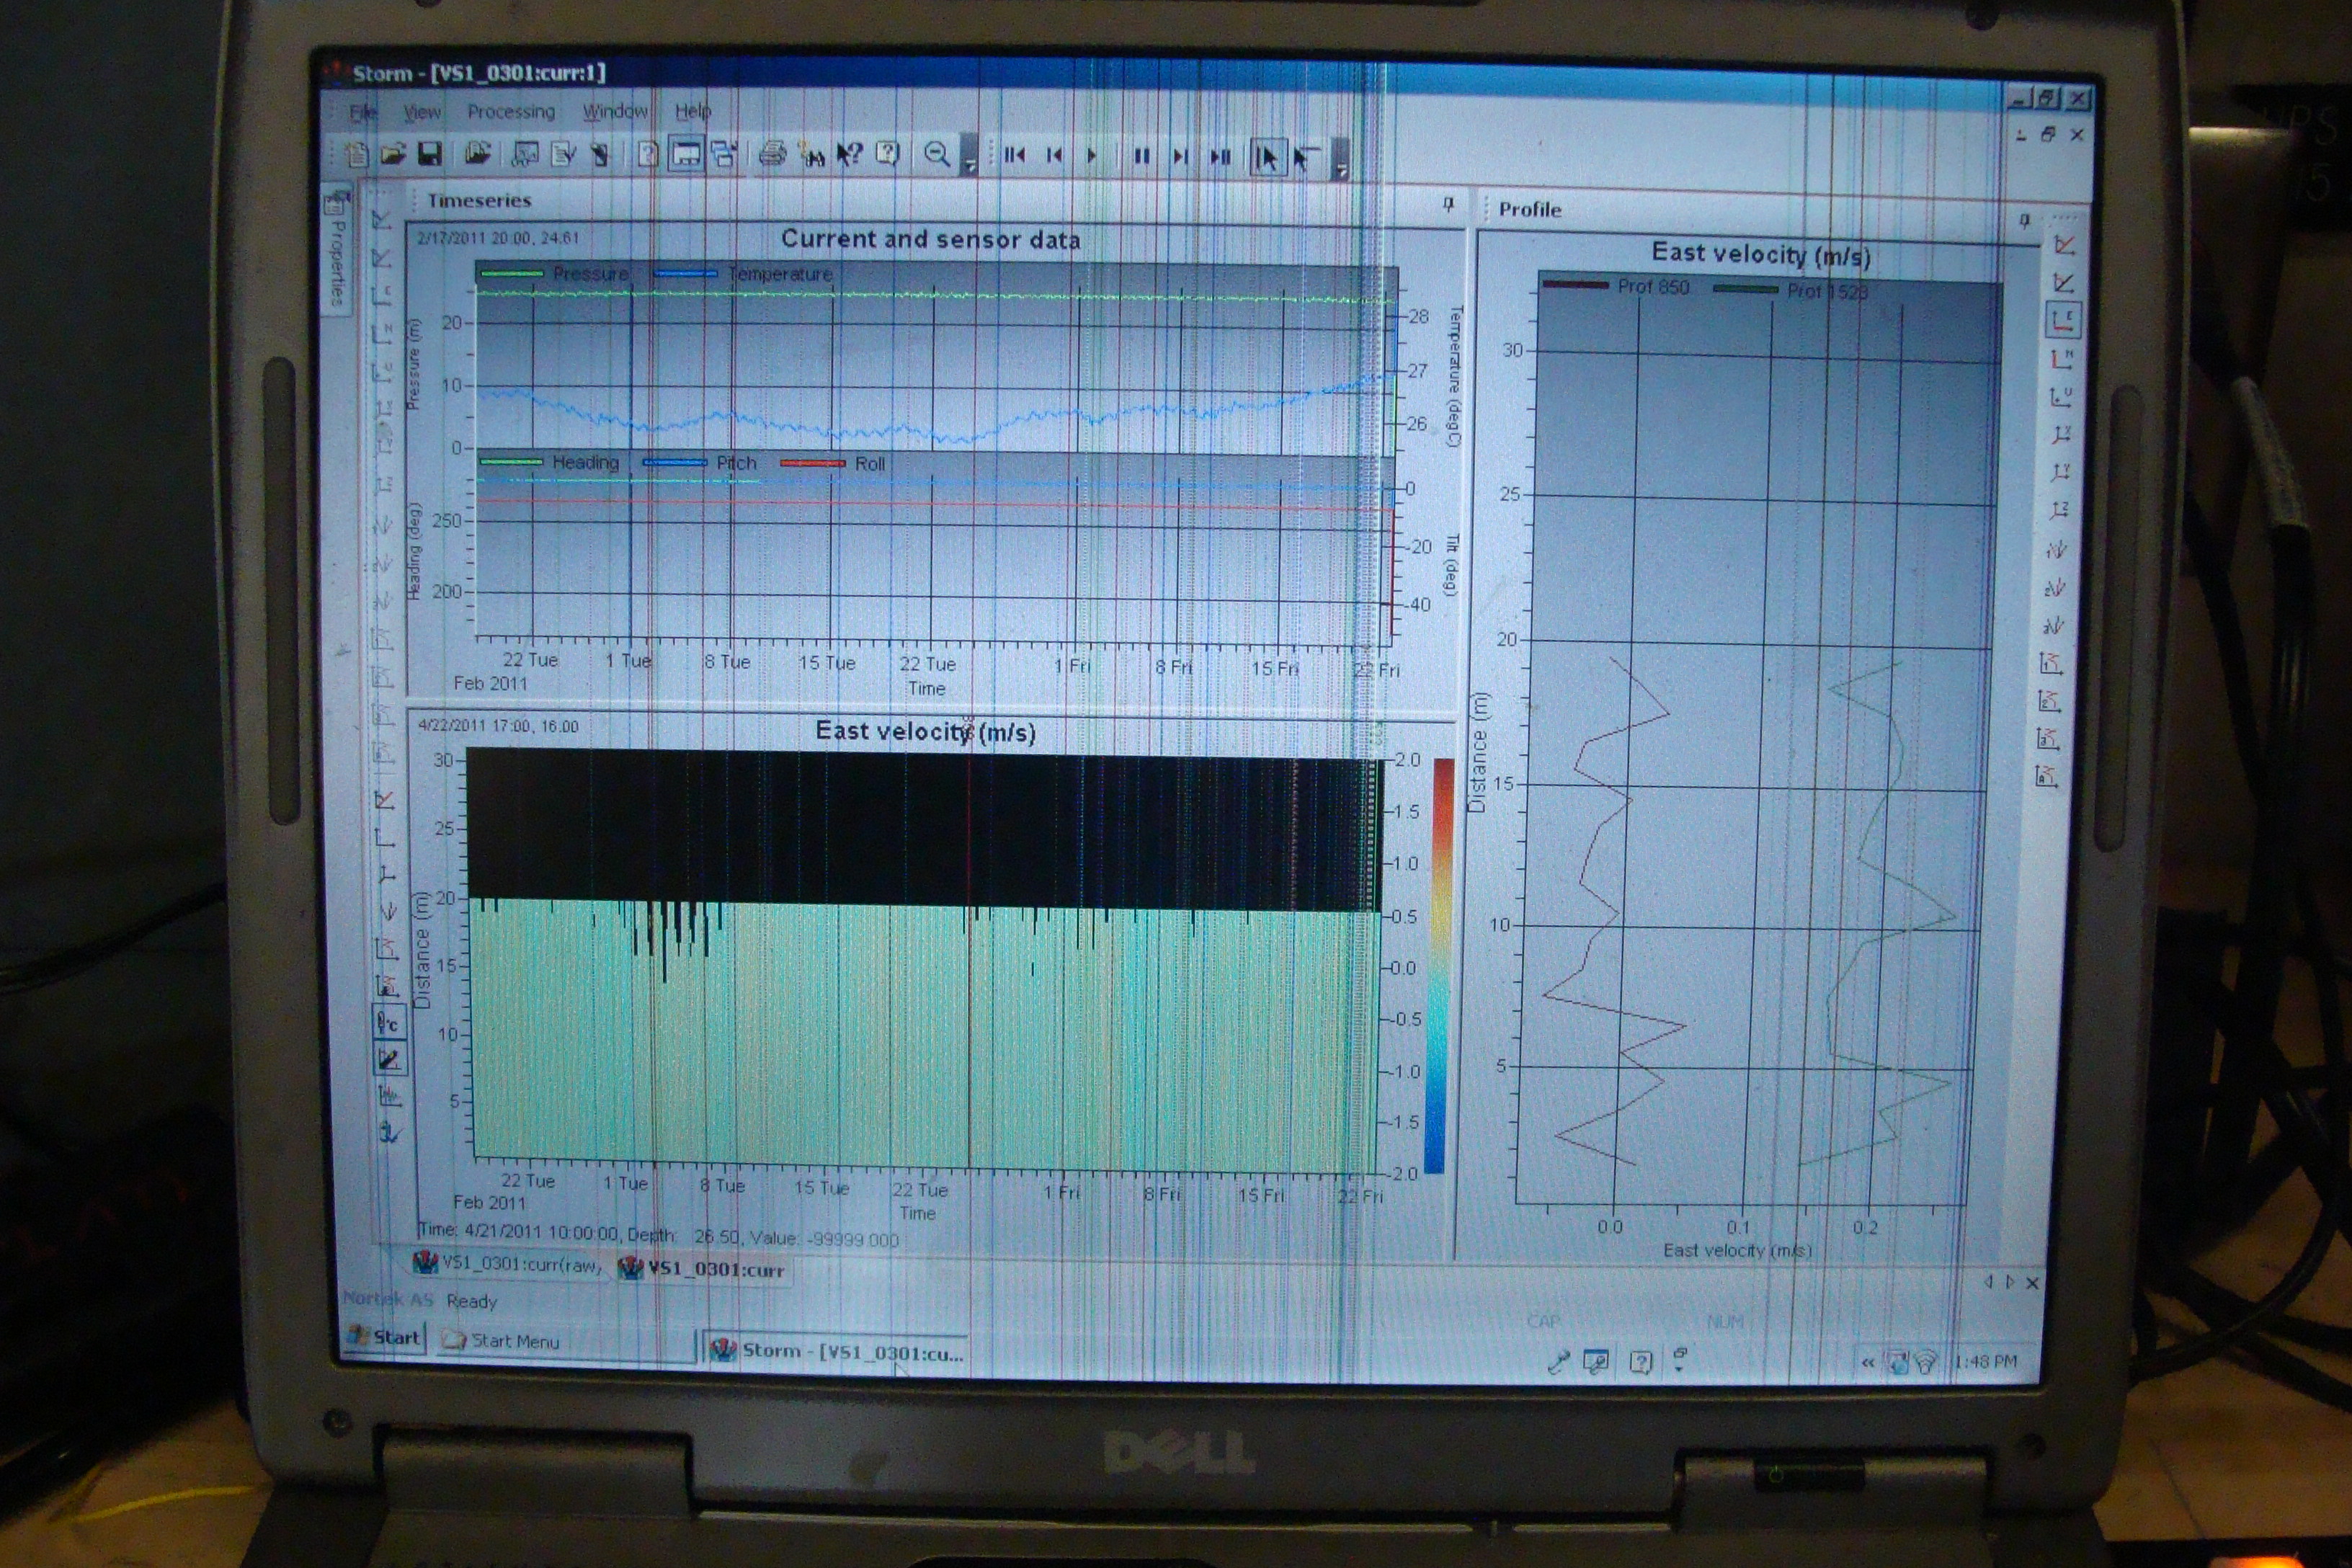Screen dimensions: 2352x1568
Task: Click the Pause playback button
Action: (x=1141, y=156)
